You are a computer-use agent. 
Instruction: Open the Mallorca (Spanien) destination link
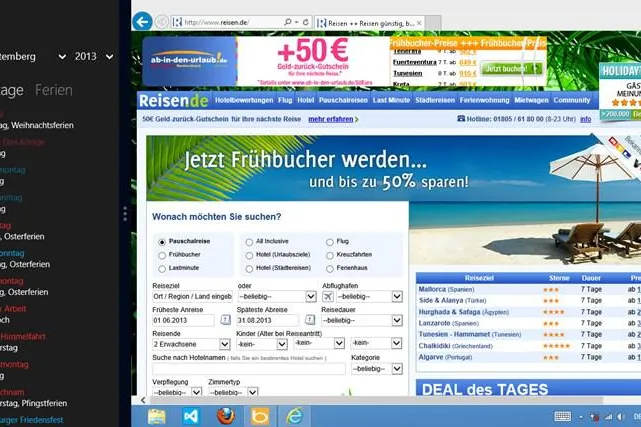point(446,289)
